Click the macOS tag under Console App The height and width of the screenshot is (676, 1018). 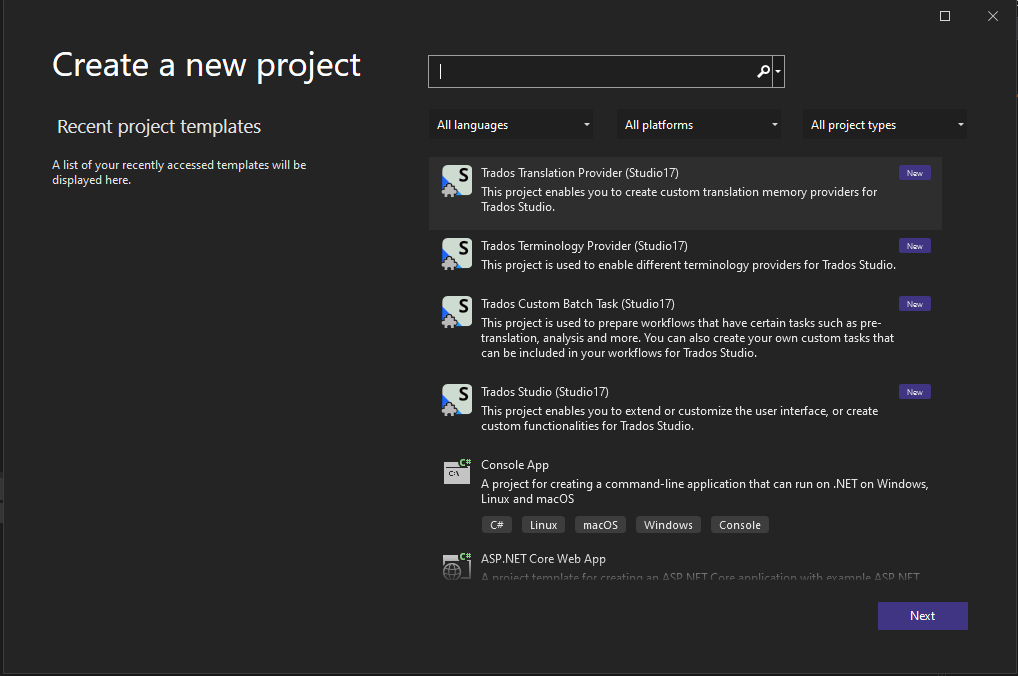600,525
